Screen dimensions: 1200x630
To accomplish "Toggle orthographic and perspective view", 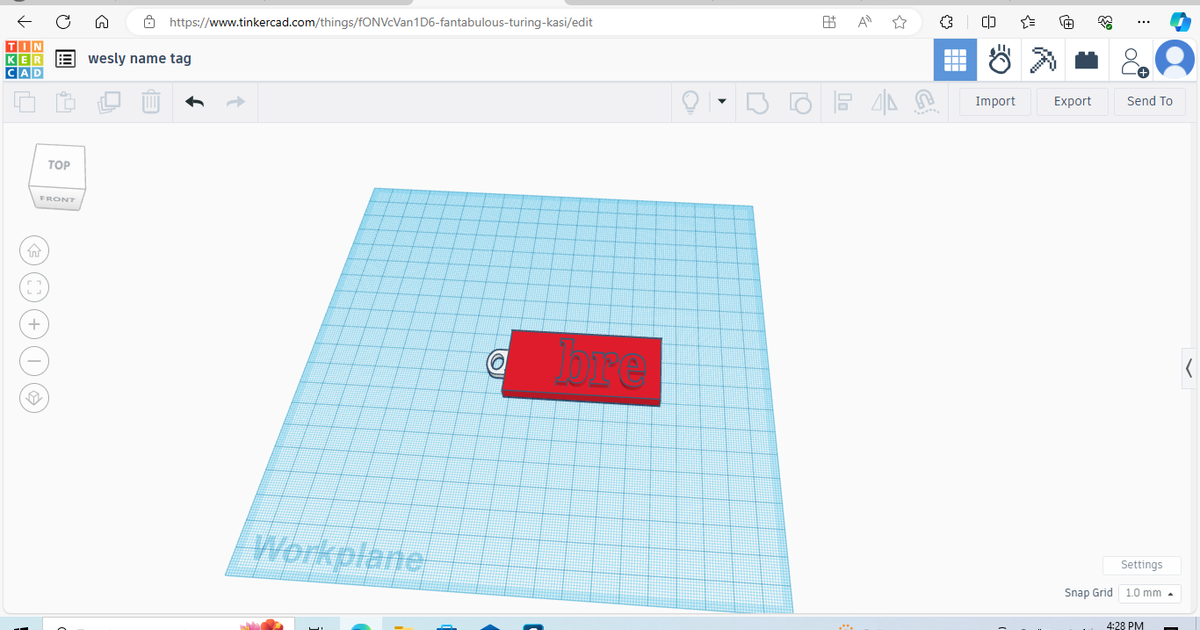I will pyautogui.click(x=34, y=398).
